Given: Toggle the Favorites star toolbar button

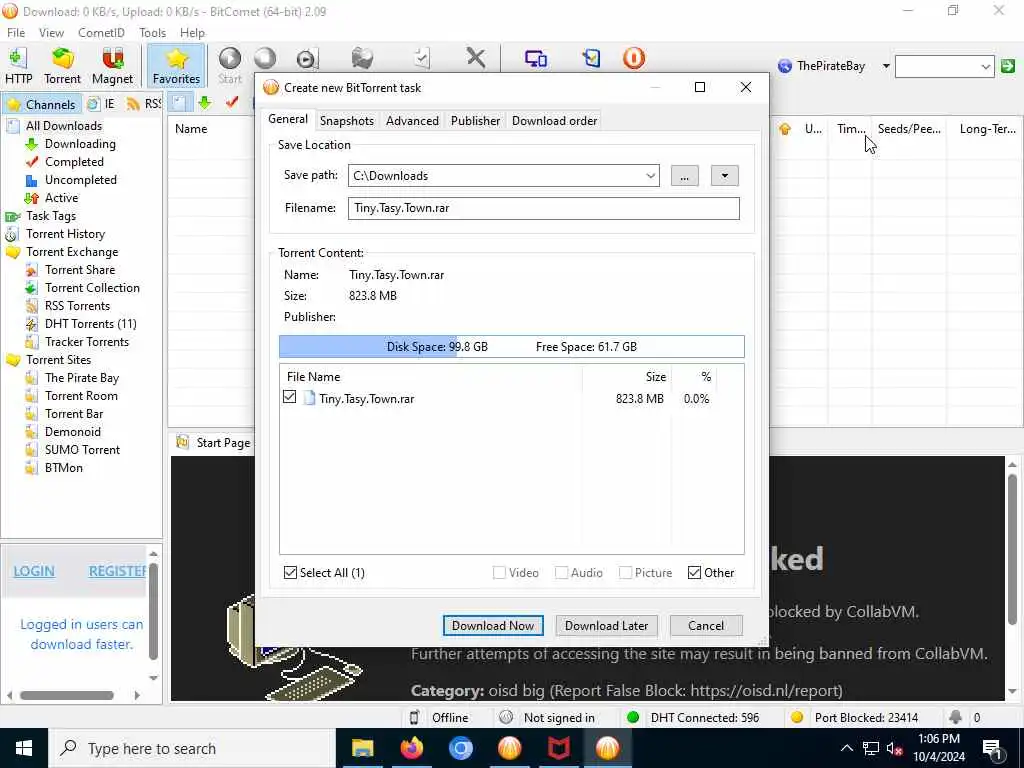Looking at the screenshot, I should click(x=176, y=65).
